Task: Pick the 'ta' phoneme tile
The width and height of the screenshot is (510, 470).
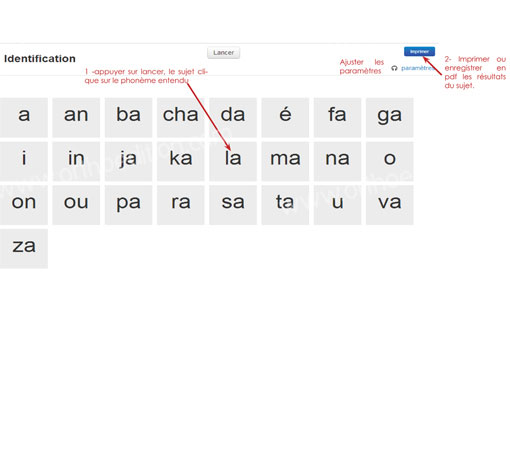Action: click(285, 205)
